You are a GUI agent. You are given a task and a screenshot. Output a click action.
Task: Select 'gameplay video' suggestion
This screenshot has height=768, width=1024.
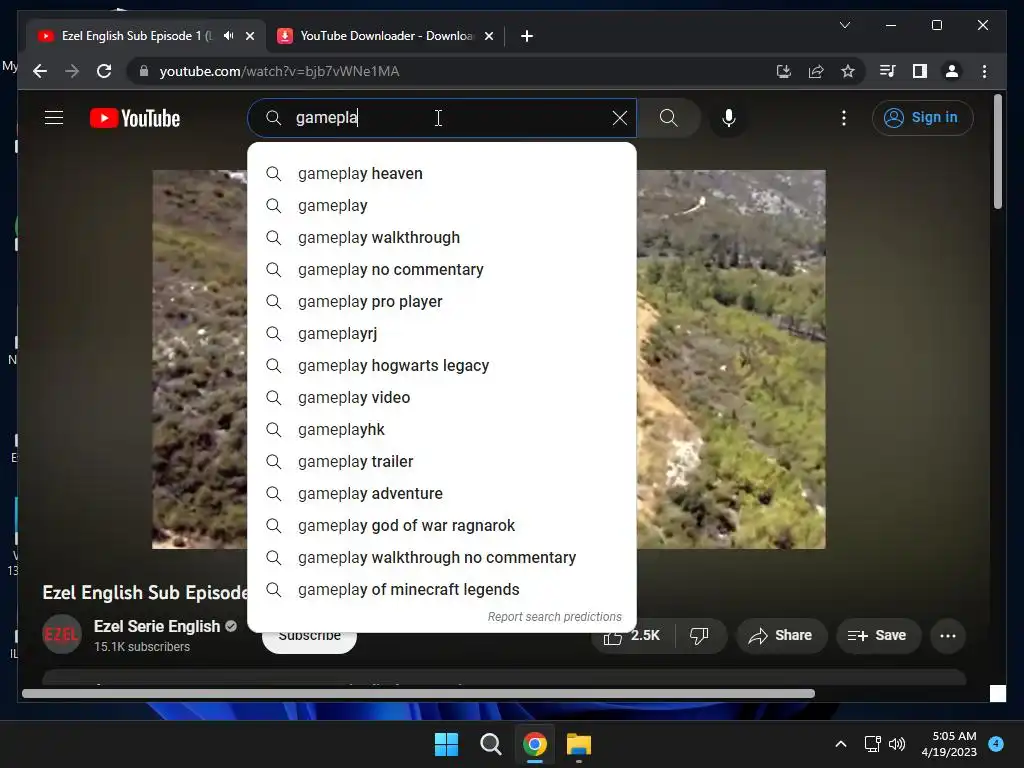(442, 398)
